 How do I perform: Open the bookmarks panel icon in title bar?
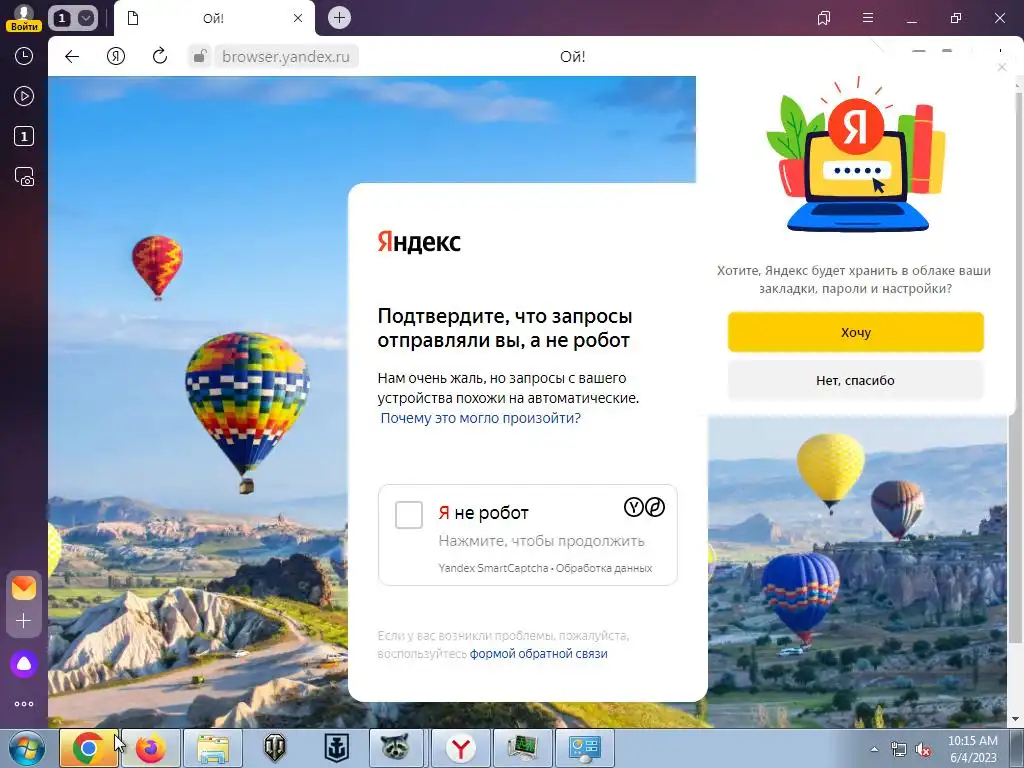tap(824, 18)
